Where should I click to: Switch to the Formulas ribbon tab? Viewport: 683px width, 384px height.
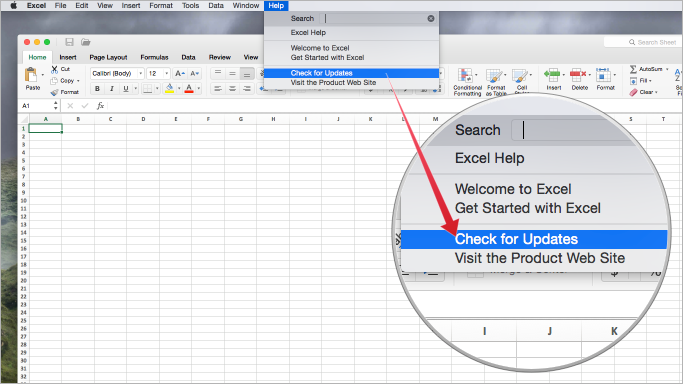(x=154, y=57)
